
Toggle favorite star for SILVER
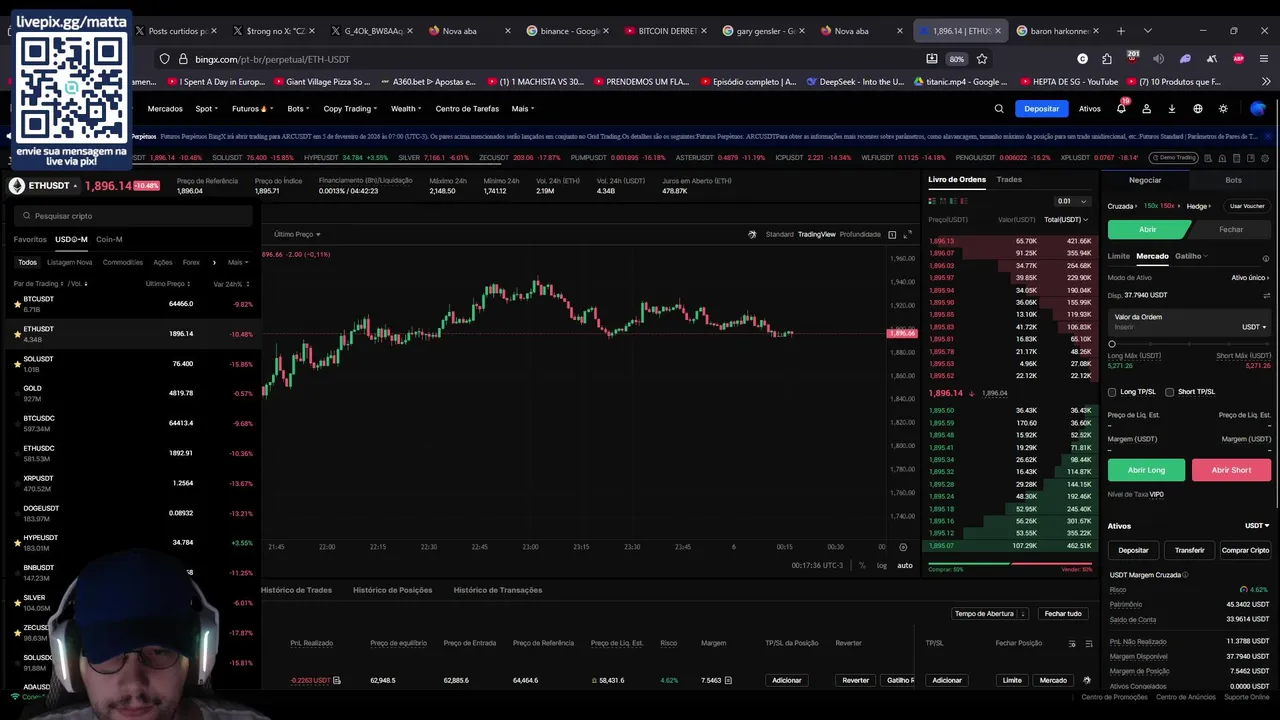click(17, 602)
